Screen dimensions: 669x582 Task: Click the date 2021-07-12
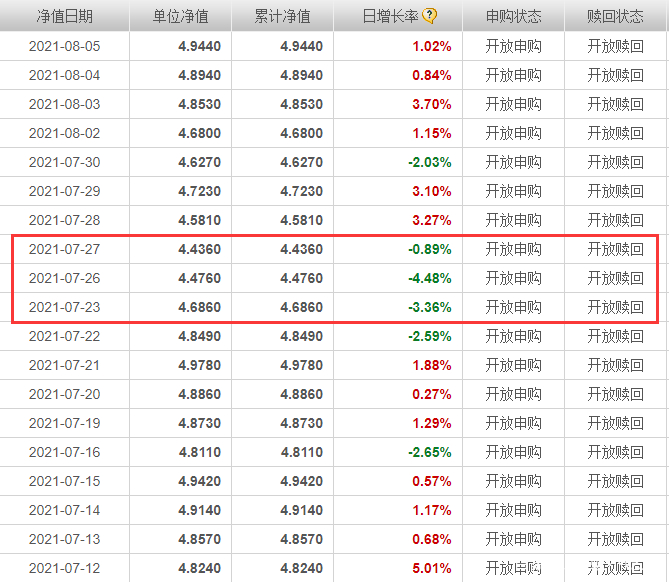pyautogui.click(x=64, y=568)
